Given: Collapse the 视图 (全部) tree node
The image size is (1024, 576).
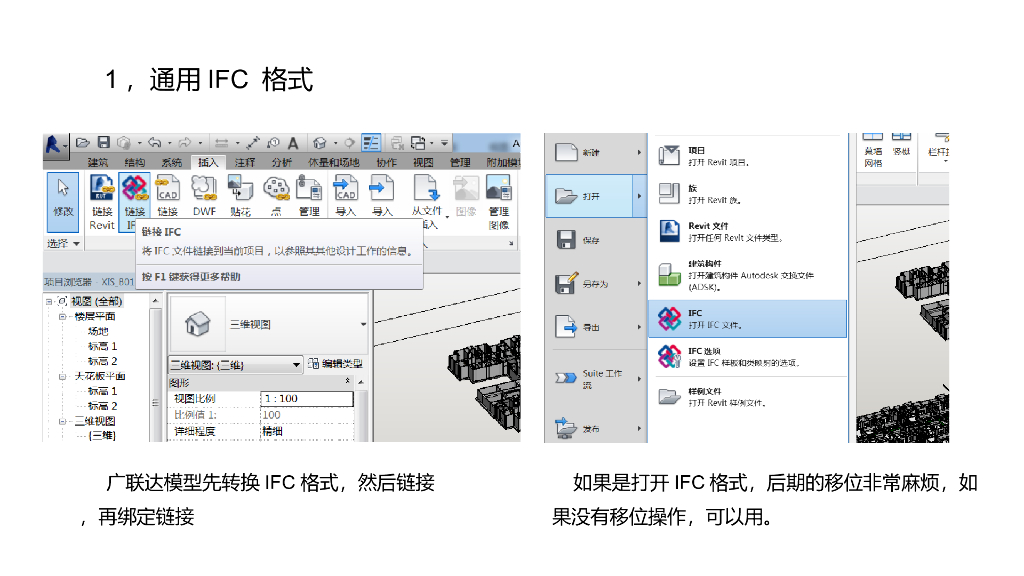Looking at the screenshot, I should click(x=49, y=302).
